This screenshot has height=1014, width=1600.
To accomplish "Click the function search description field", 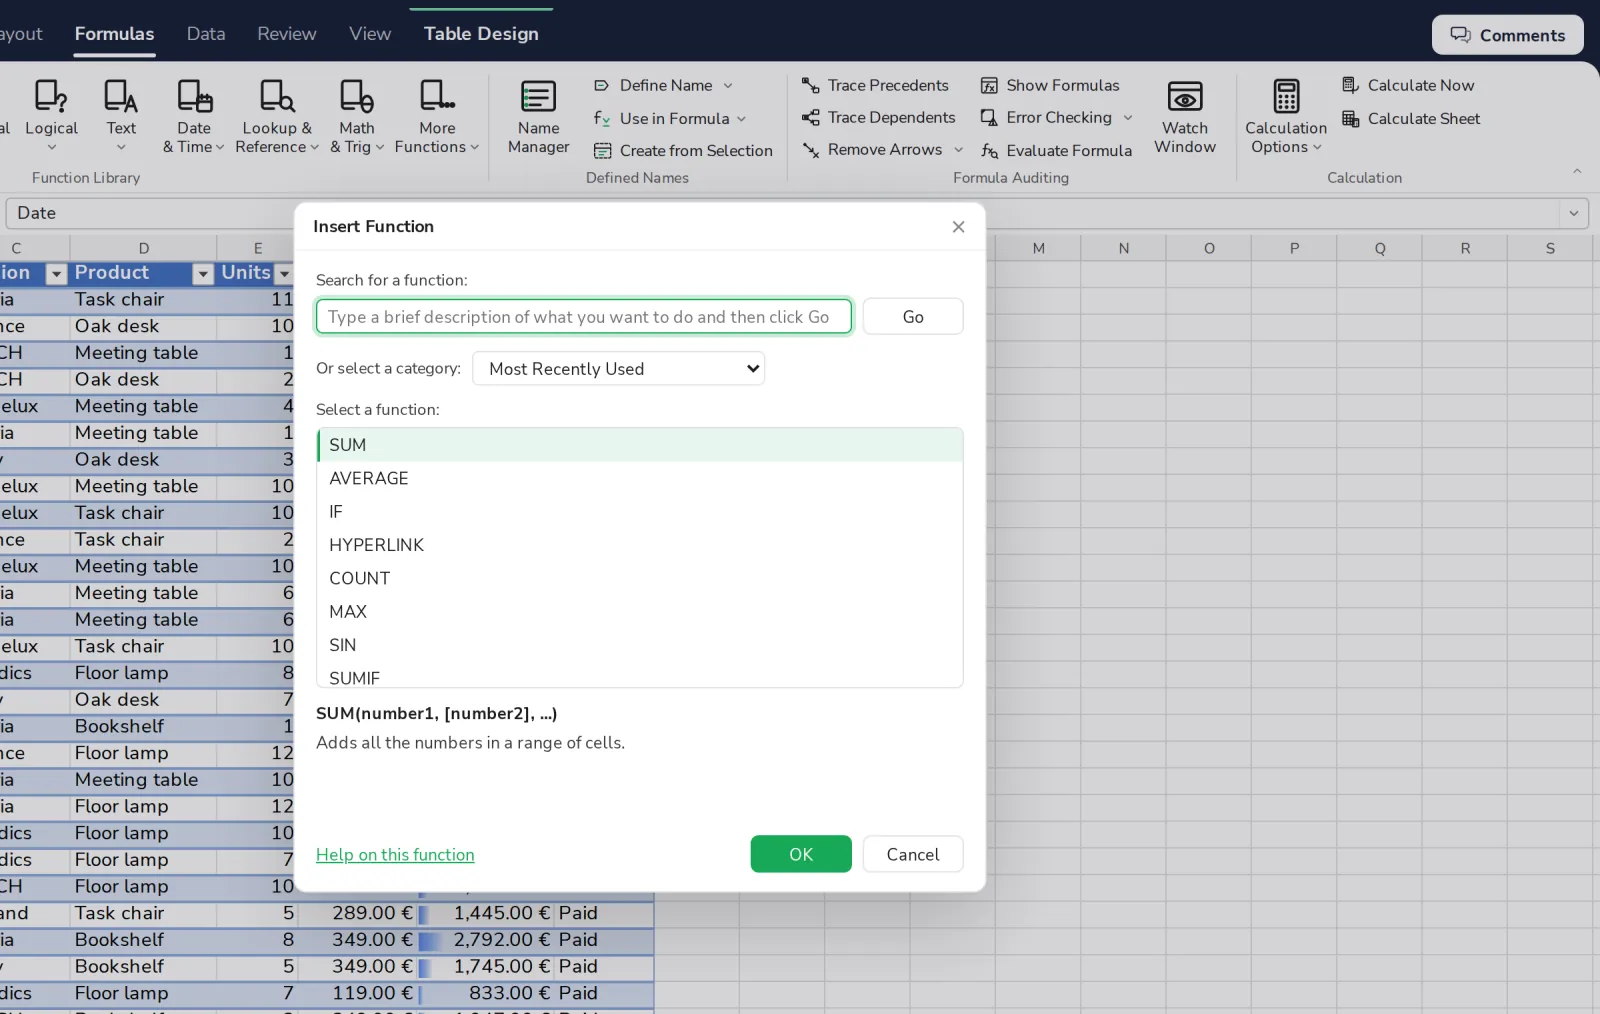I will [584, 317].
